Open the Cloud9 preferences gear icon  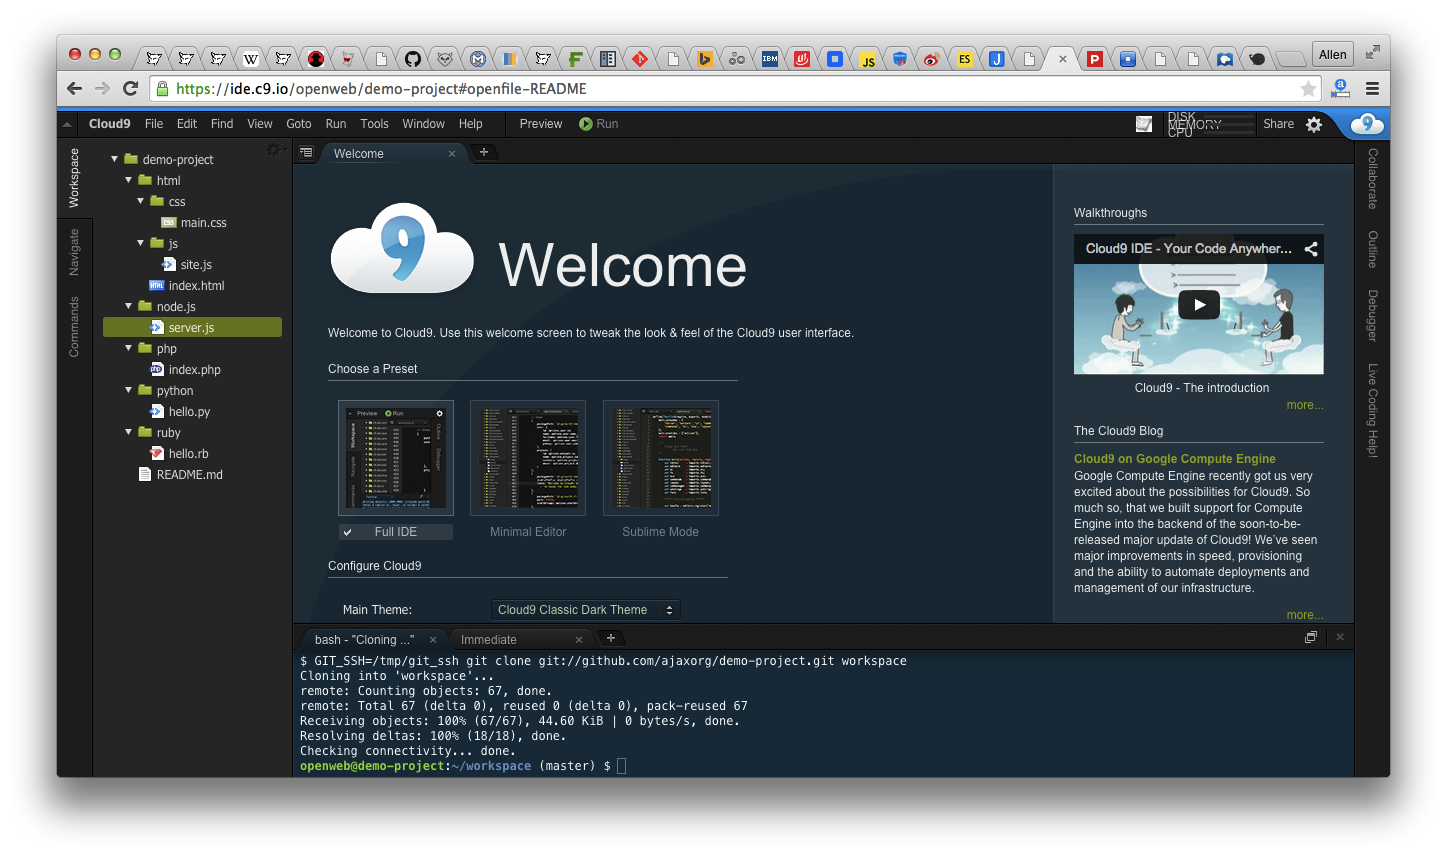coord(1314,125)
